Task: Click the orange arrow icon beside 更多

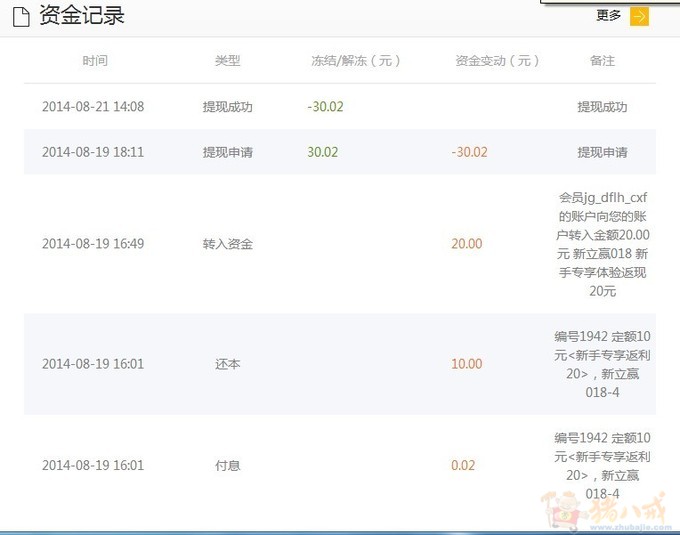Action: (x=639, y=16)
